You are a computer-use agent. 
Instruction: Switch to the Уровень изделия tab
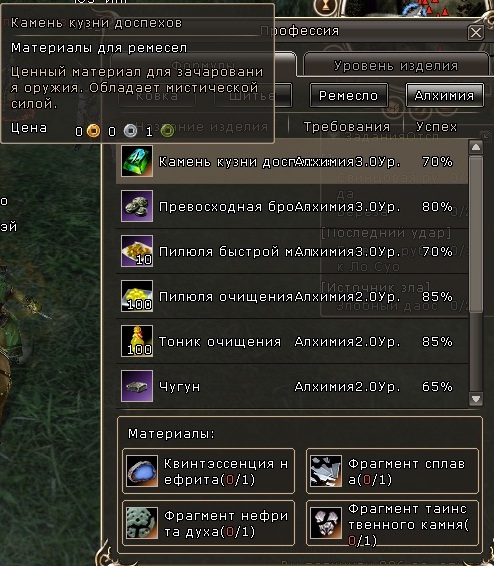pos(396,65)
